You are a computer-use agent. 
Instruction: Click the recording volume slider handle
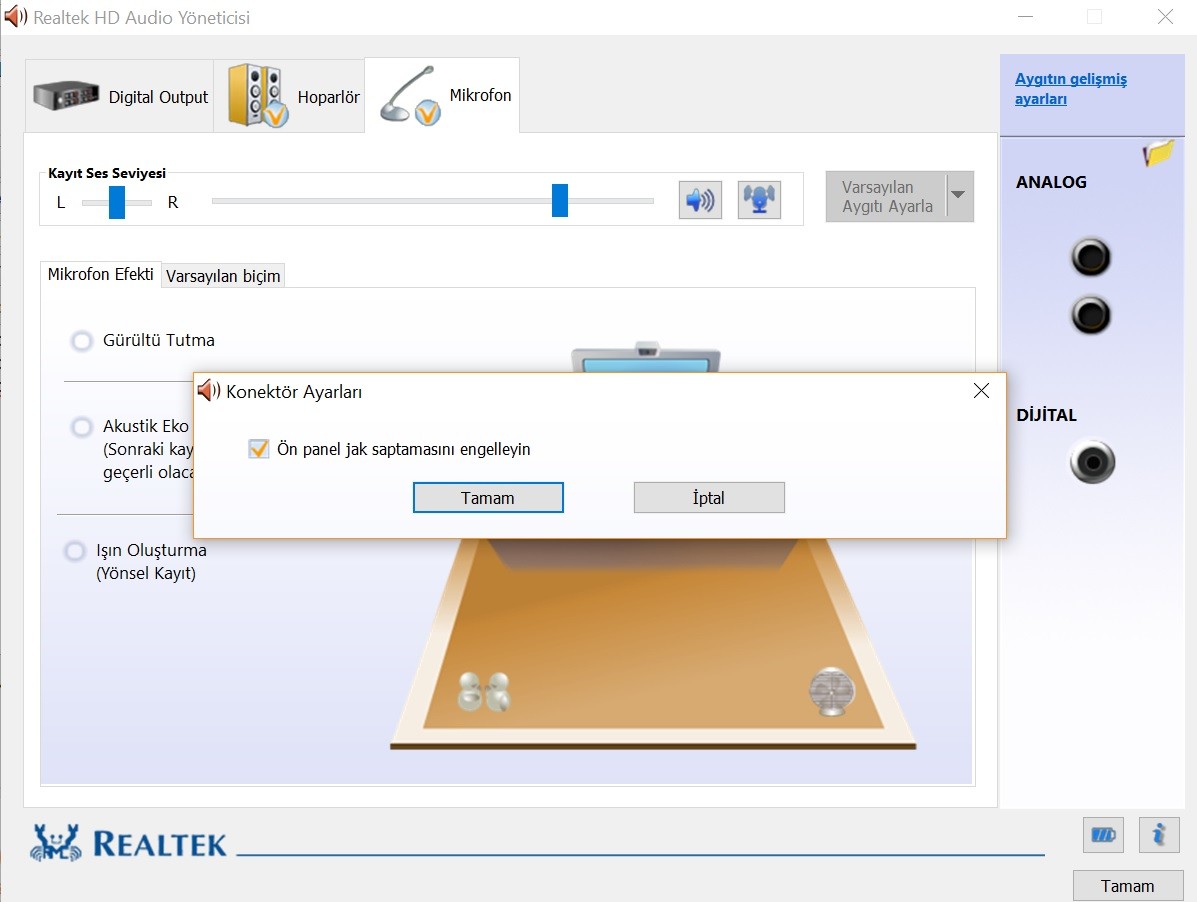[560, 201]
